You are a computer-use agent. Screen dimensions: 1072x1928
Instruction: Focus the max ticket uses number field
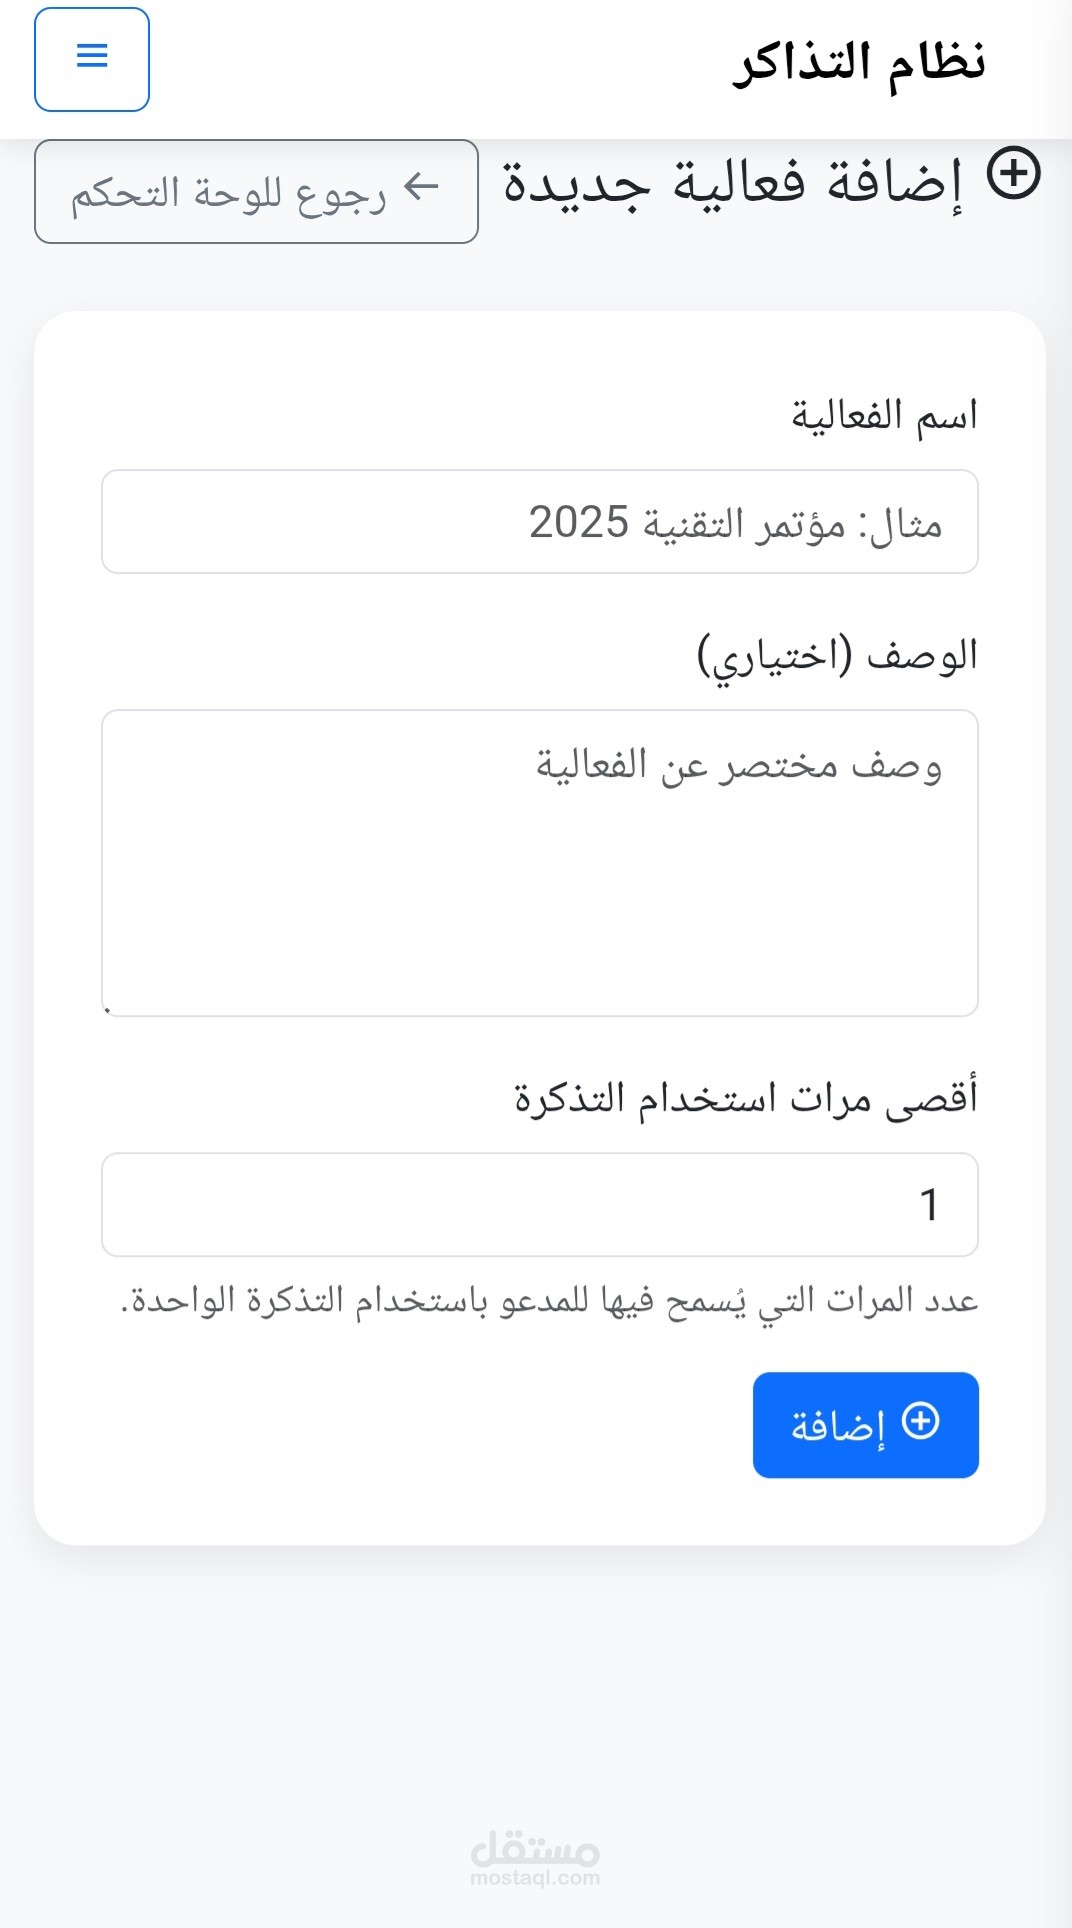pos(540,1204)
